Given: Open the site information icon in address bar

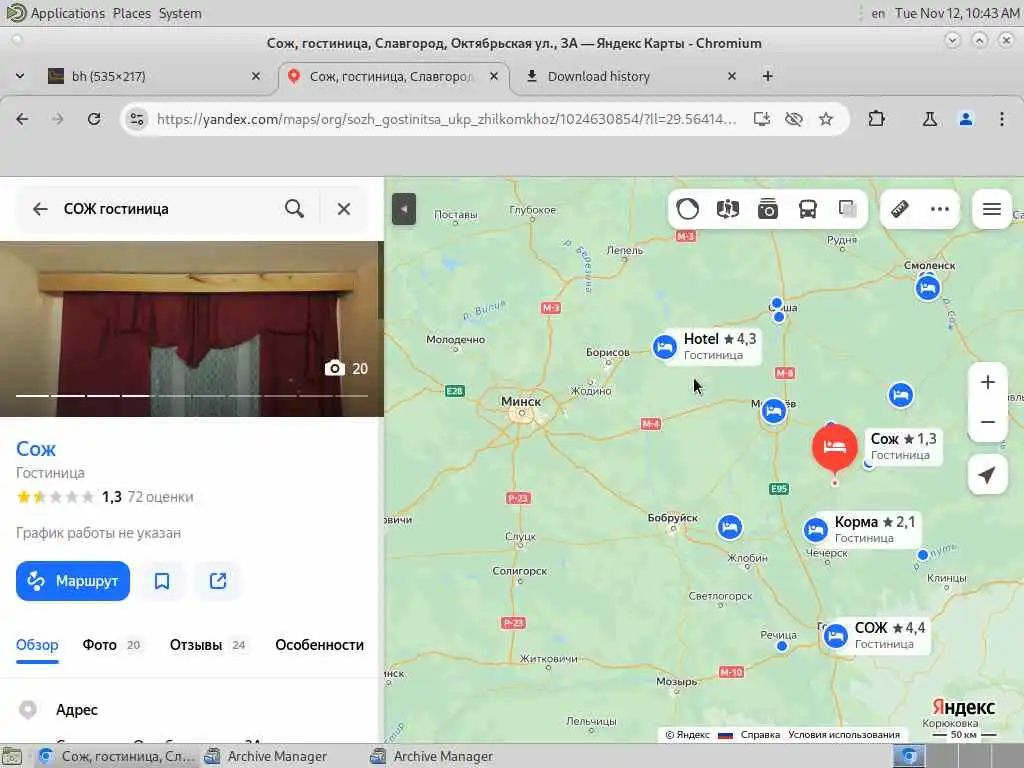Looking at the screenshot, I should point(136,119).
